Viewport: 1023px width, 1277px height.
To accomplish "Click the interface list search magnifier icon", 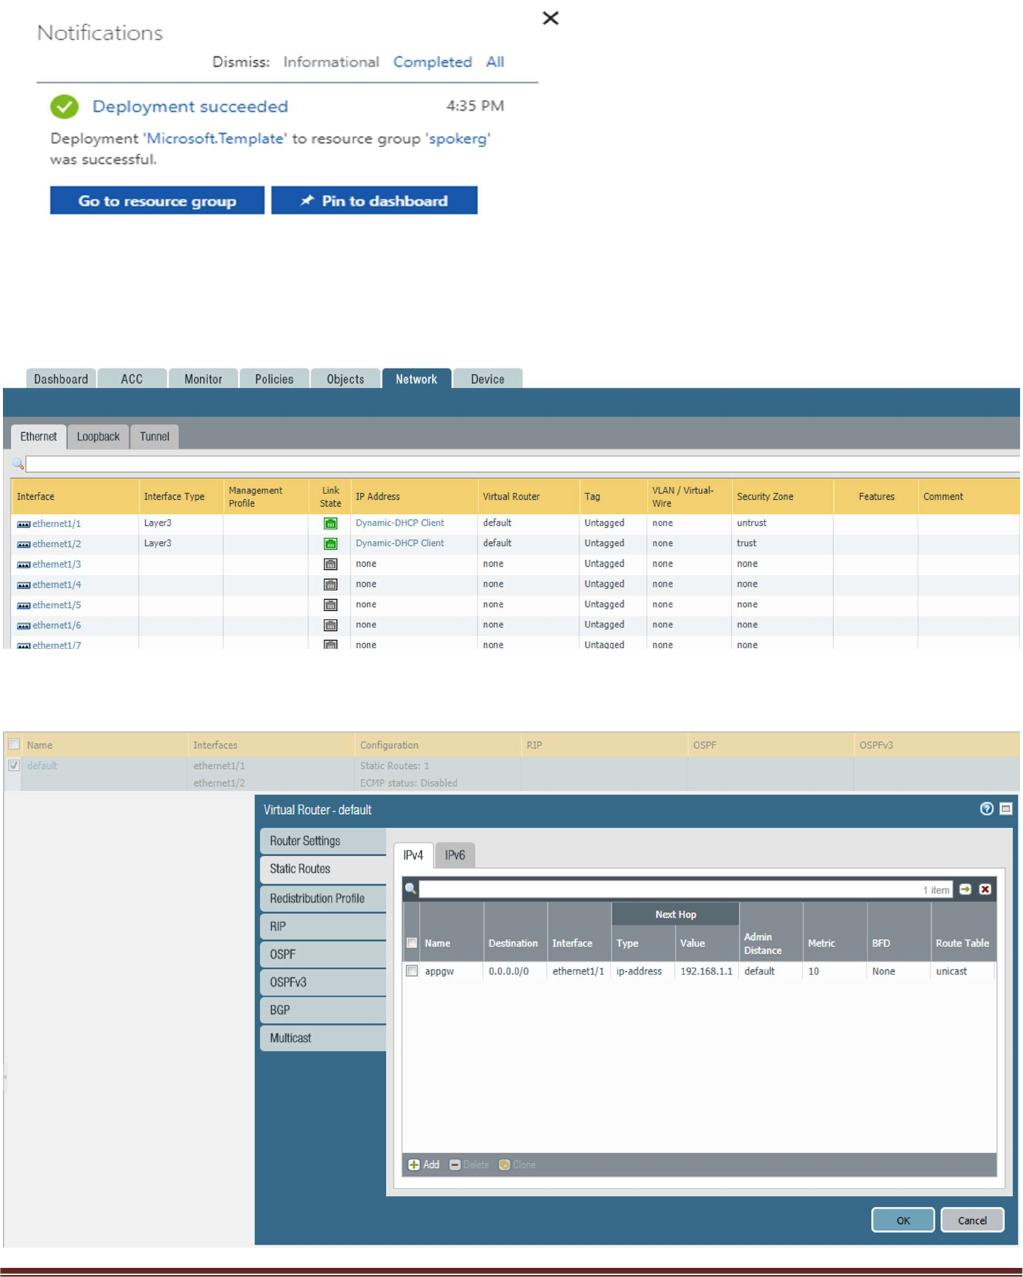I will click(18, 464).
